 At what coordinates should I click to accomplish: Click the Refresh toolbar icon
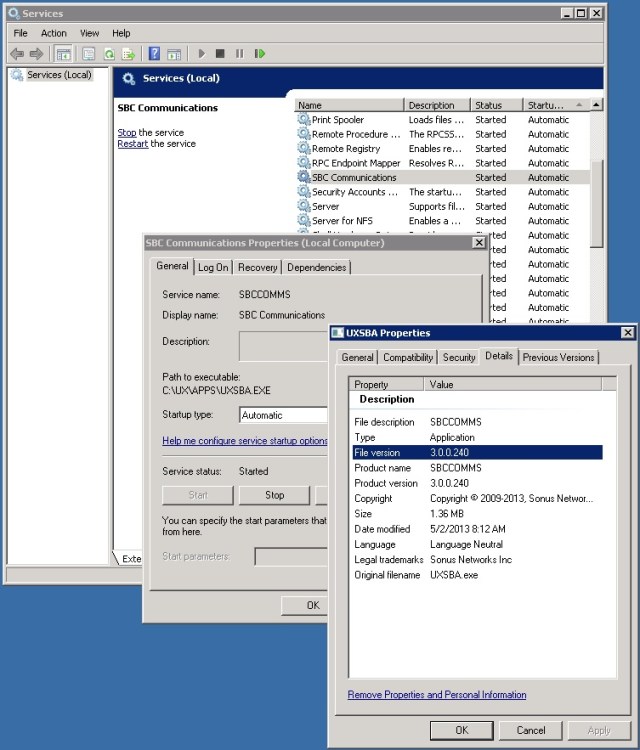click(x=108, y=54)
